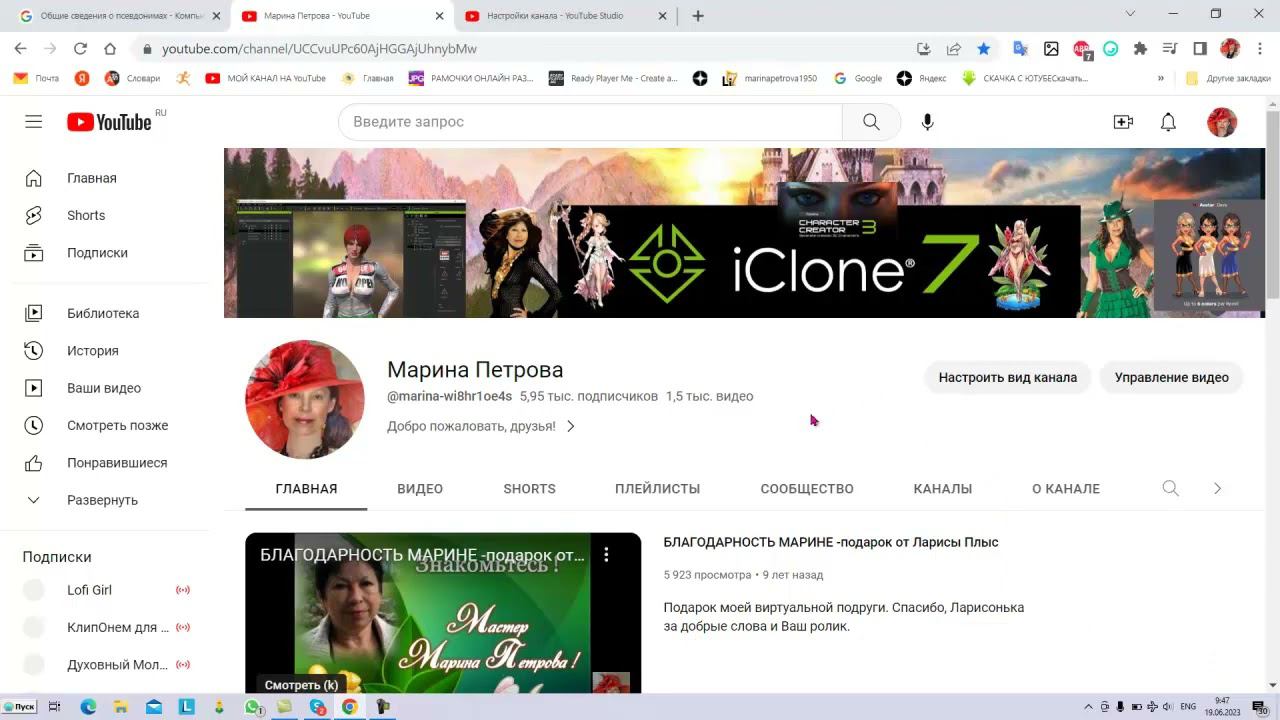Switch to the Настройки канала YouTube Studio tab
Screen dimensions: 1280x720
tap(568, 16)
